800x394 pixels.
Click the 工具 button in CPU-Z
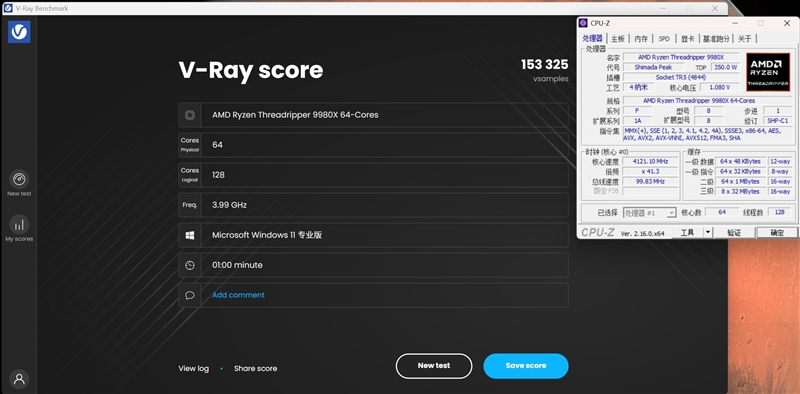(687, 233)
